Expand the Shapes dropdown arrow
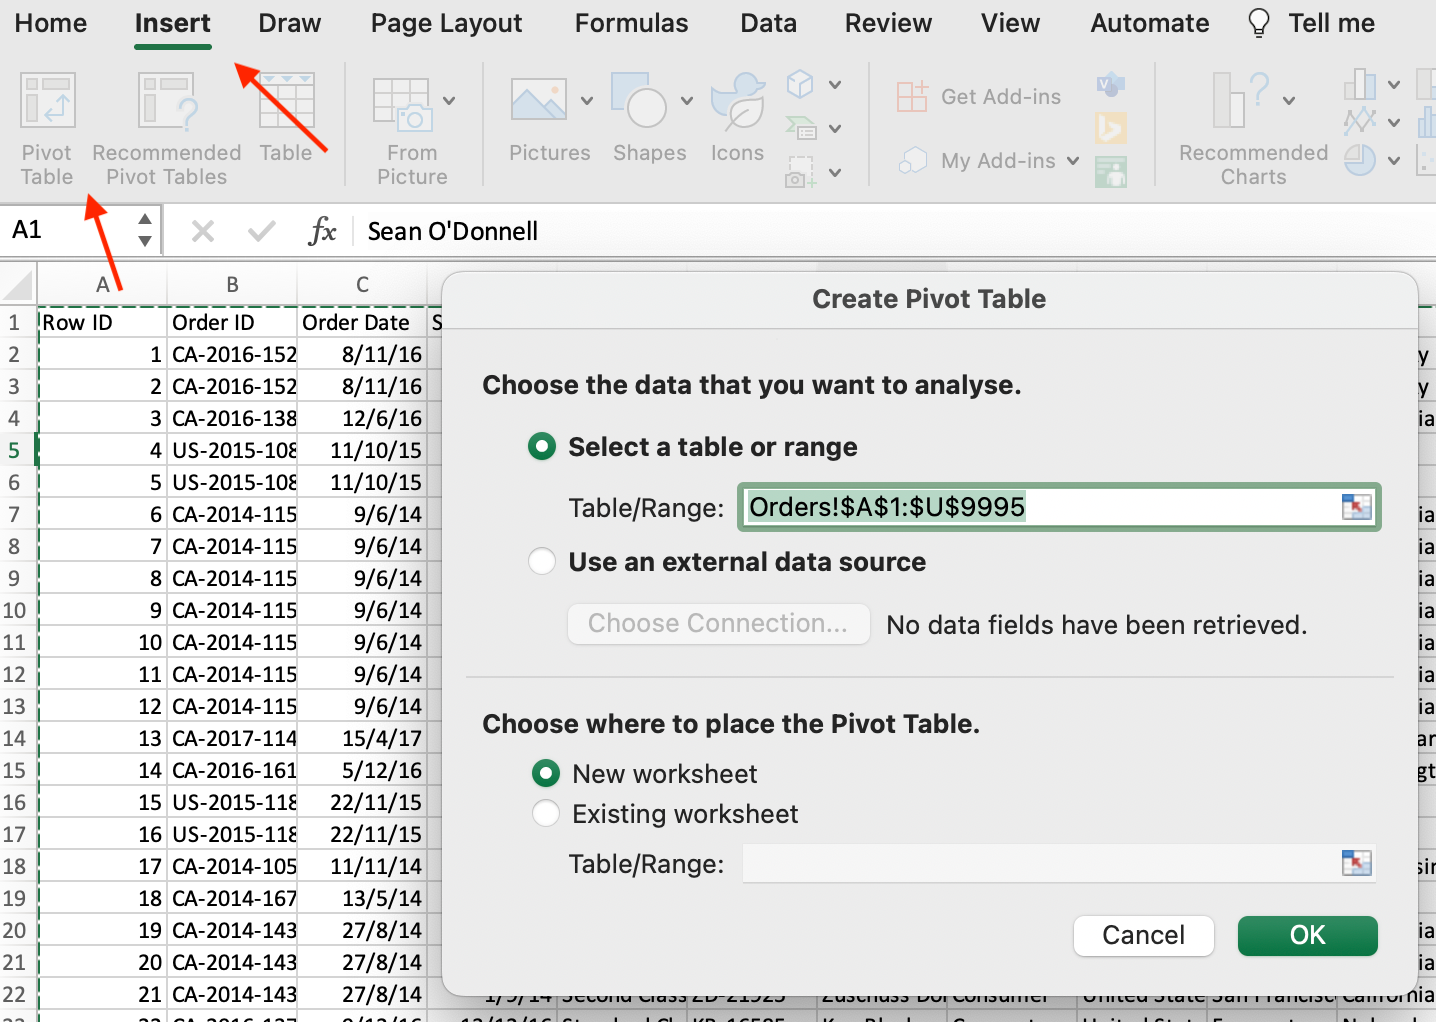 tap(687, 100)
